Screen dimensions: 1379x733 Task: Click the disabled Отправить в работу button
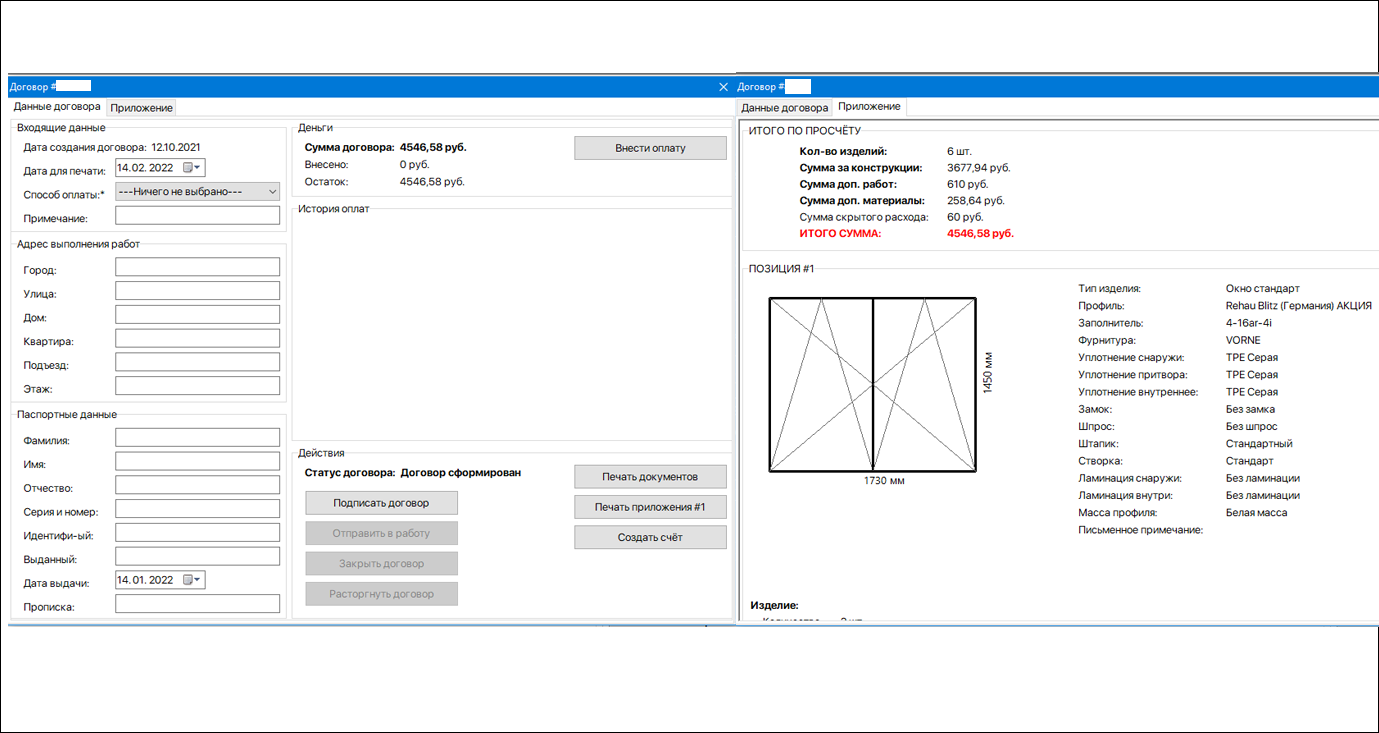(x=381, y=533)
